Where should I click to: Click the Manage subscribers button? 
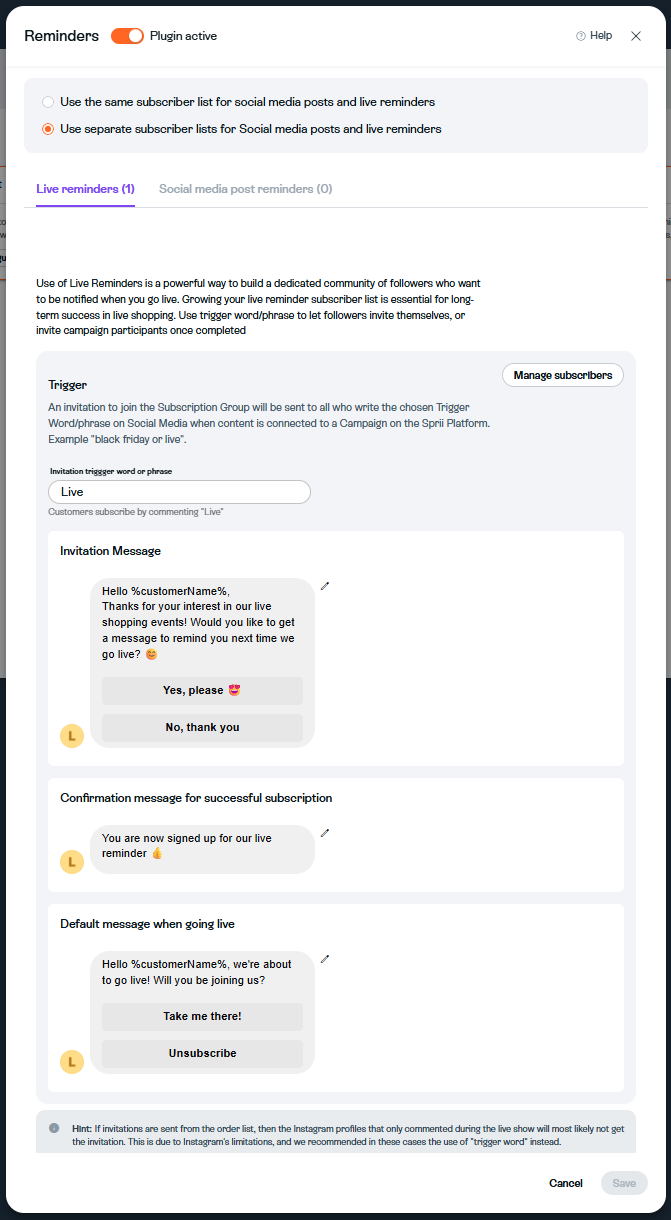click(x=563, y=375)
